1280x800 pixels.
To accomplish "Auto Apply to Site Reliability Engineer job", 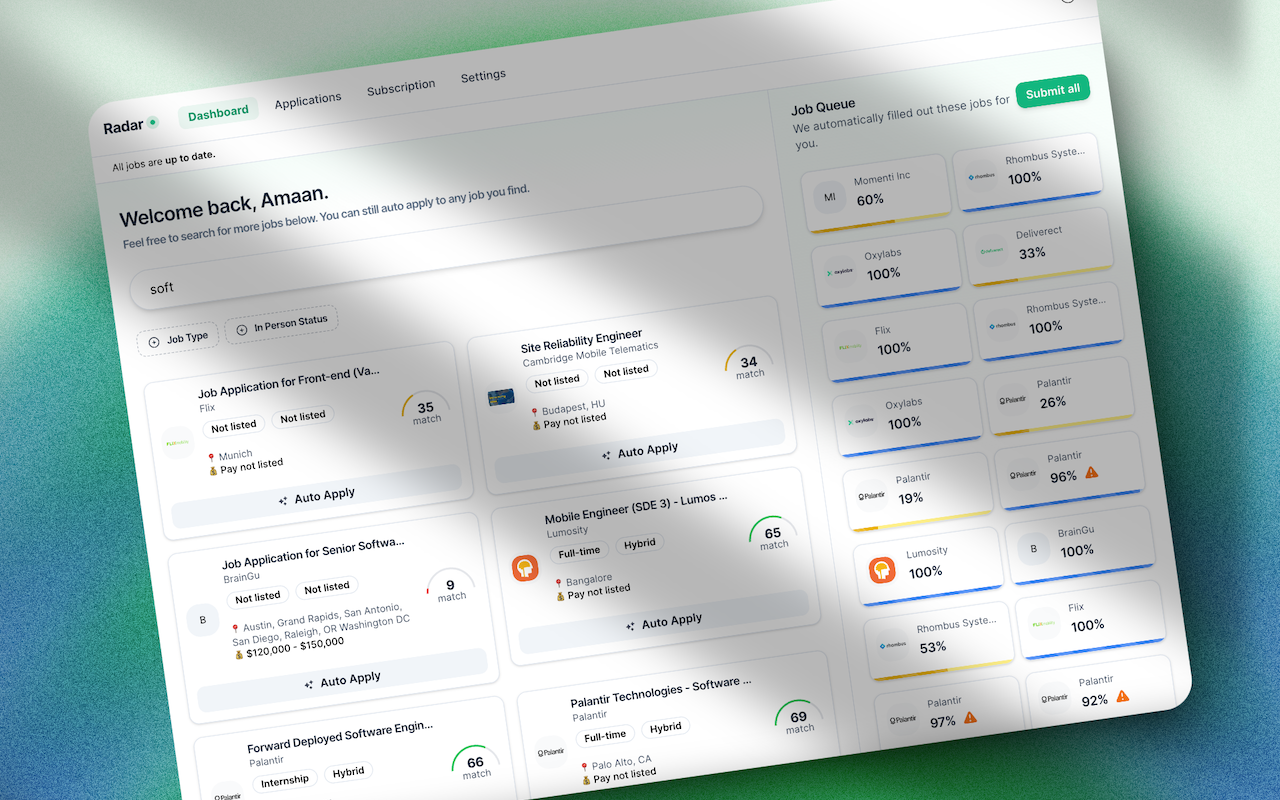I will [640, 450].
